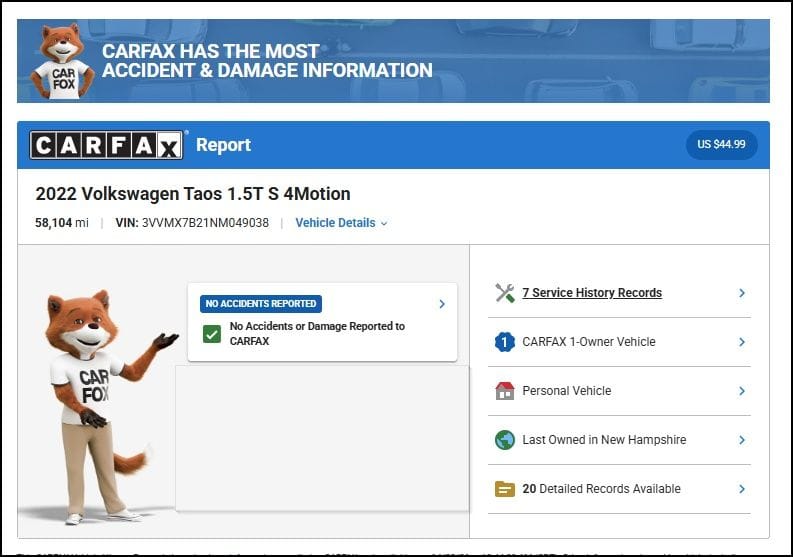Click the wrench and screwdriver service icon
Image resolution: width=793 pixels, height=557 pixels.
505,293
